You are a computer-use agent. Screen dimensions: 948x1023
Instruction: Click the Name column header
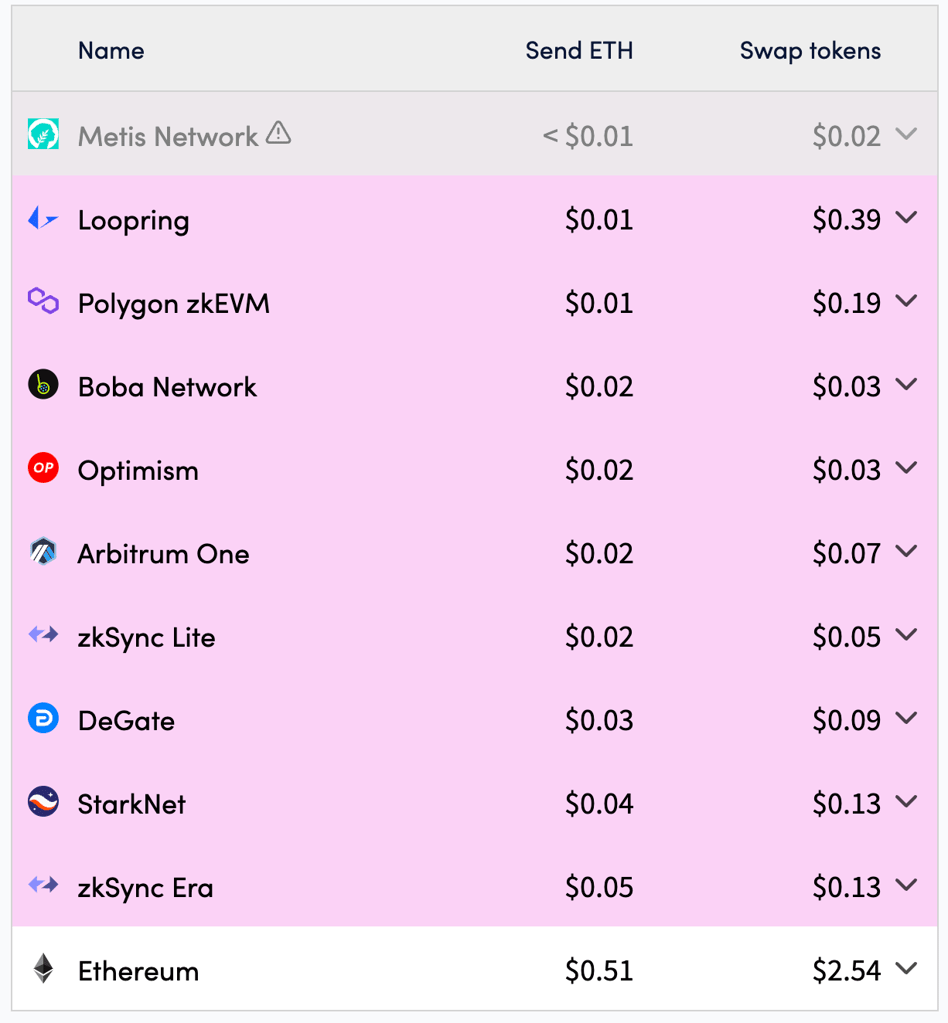[111, 51]
